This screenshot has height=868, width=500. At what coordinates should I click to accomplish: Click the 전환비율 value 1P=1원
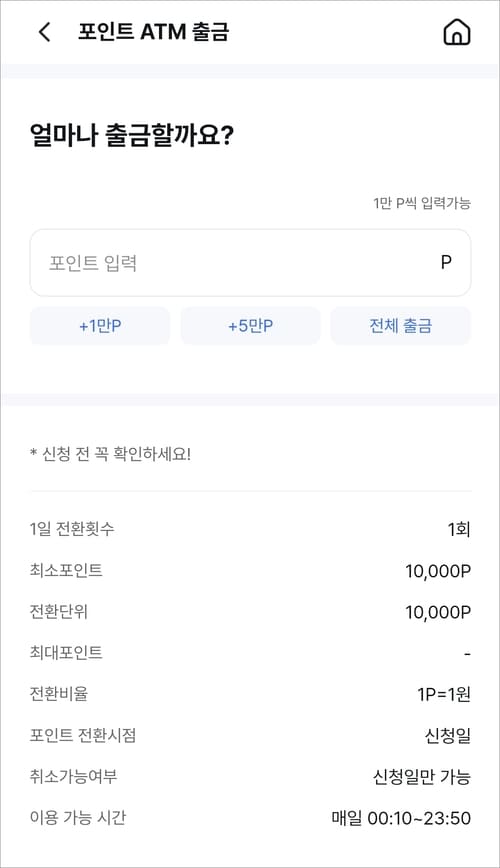[444, 694]
